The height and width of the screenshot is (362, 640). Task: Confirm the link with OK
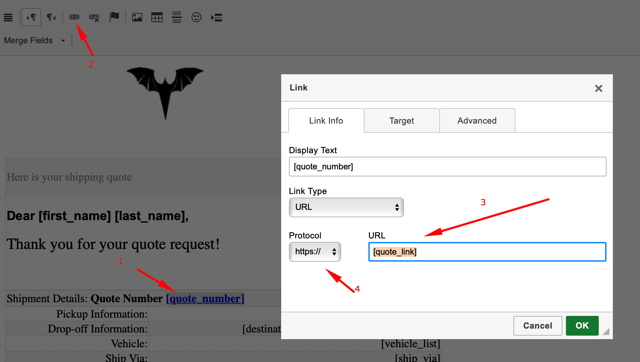click(x=582, y=326)
